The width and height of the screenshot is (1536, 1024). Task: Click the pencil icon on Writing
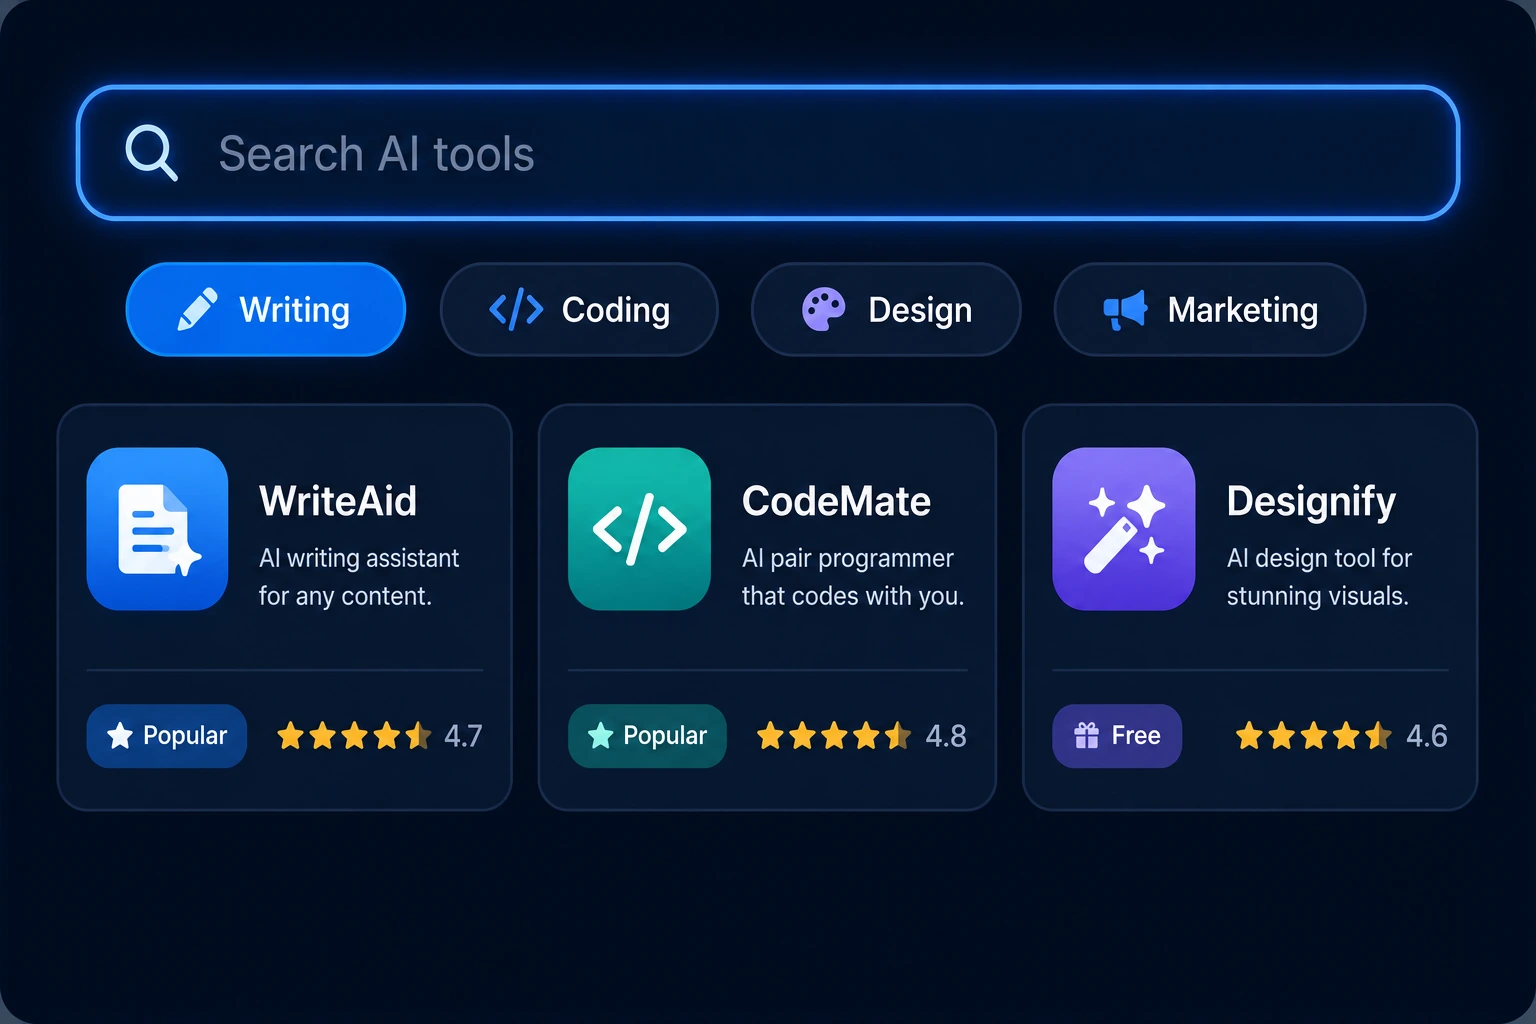coord(197,309)
